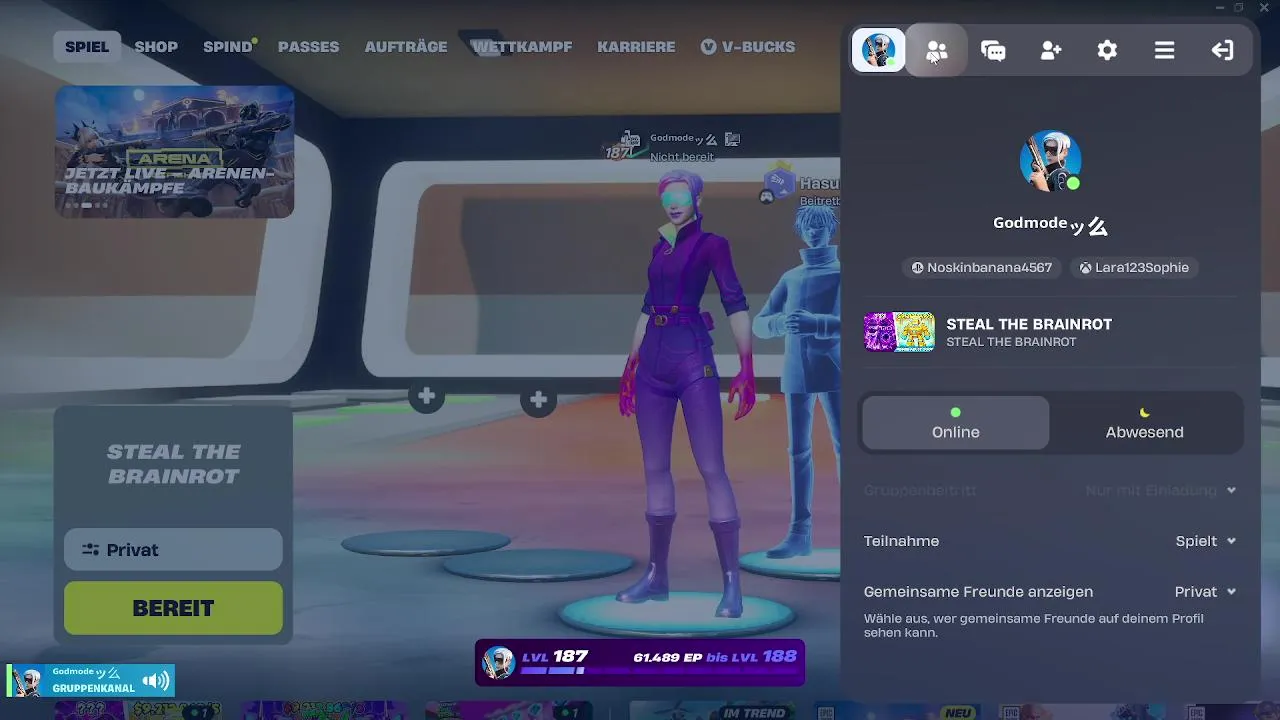Click the speaker icon in group channel
This screenshot has width=1280, height=720.
pos(155,681)
